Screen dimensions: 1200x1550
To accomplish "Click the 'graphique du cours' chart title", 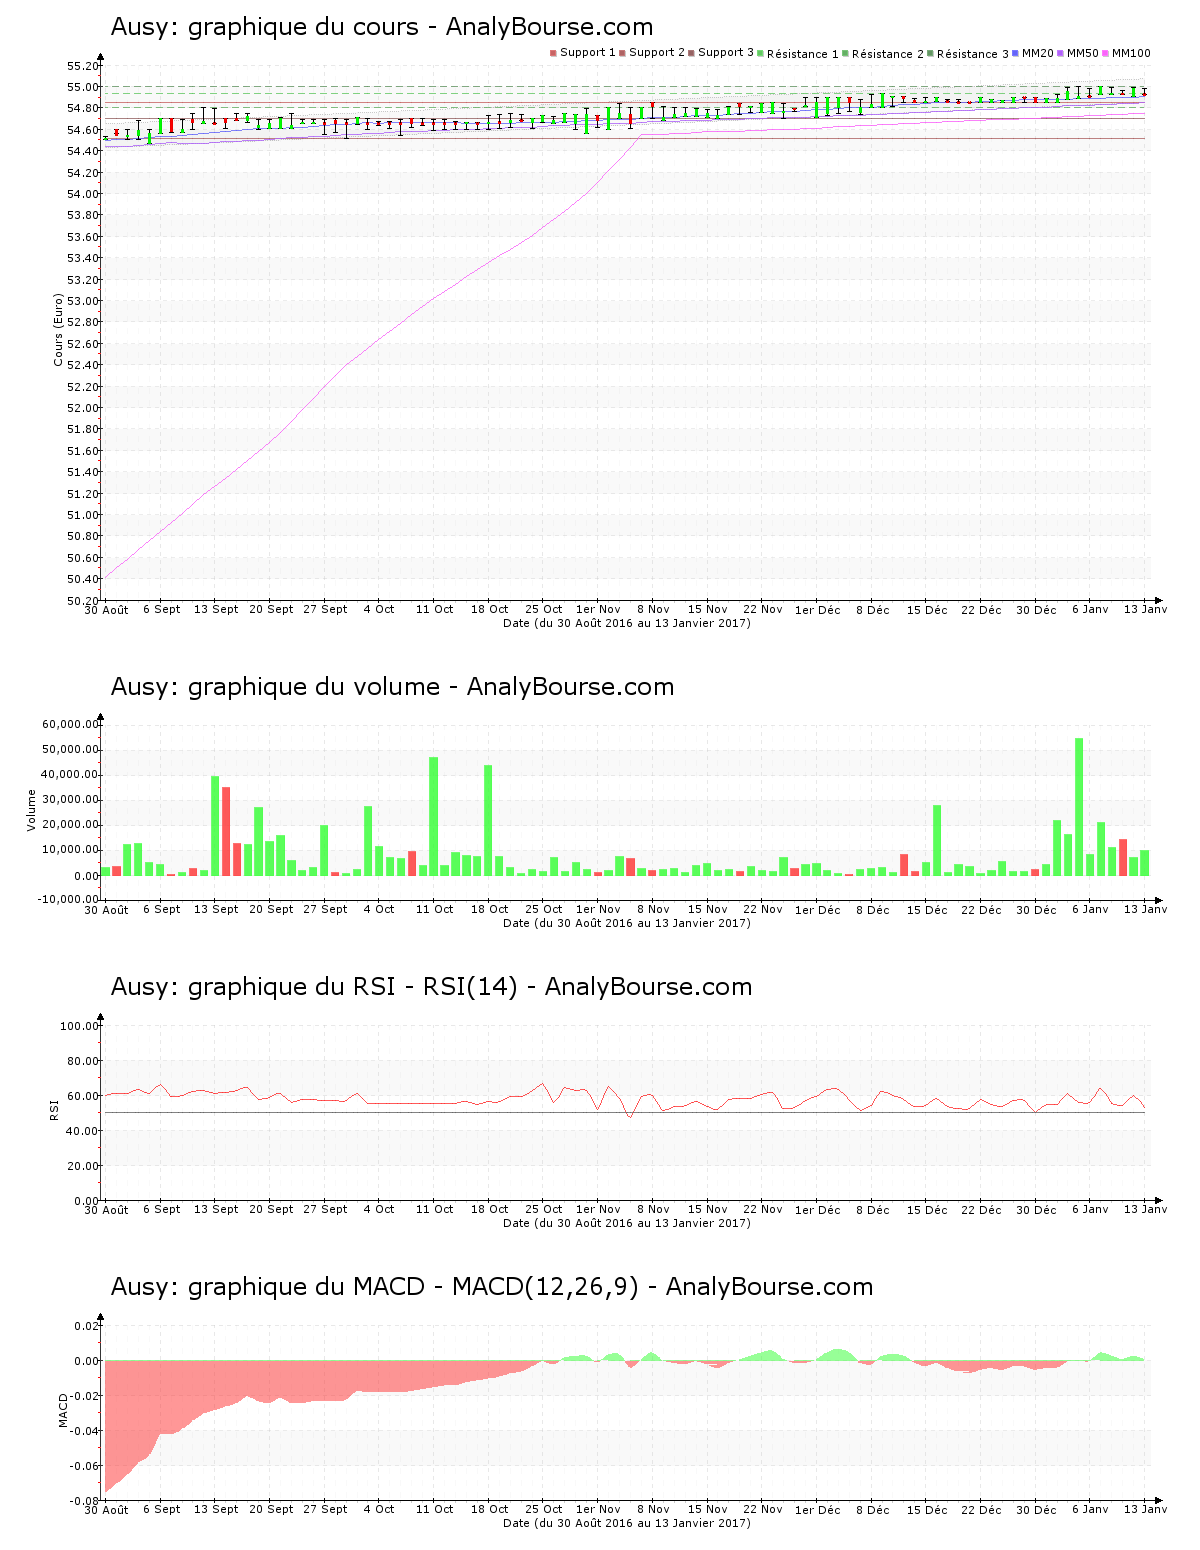I will pyautogui.click(x=382, y=27).
